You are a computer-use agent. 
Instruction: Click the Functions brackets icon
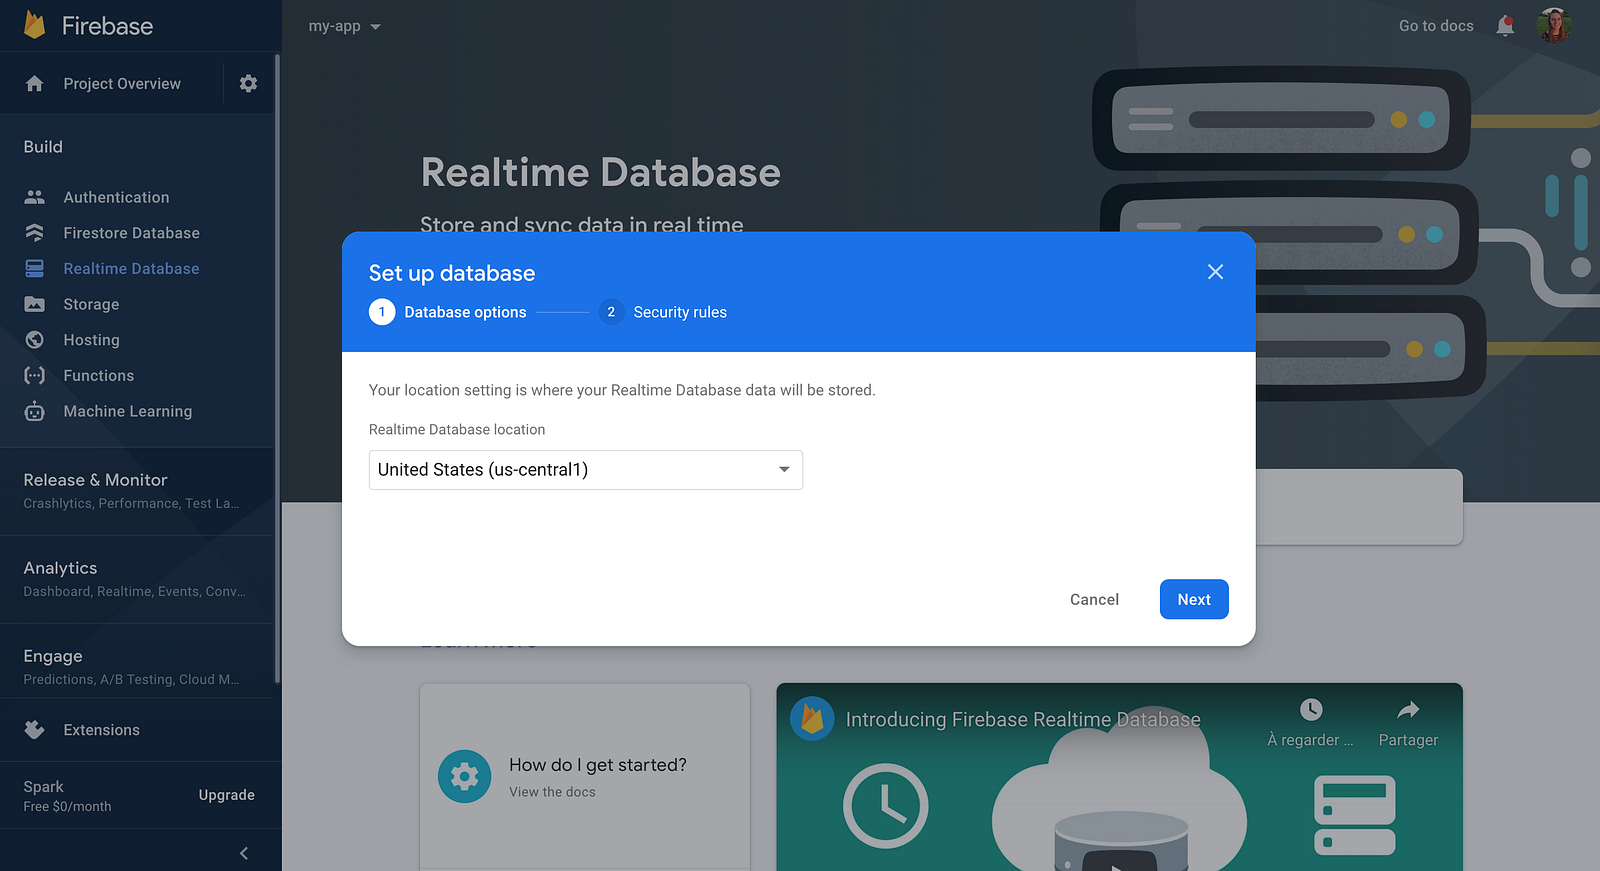click(34, 376)
